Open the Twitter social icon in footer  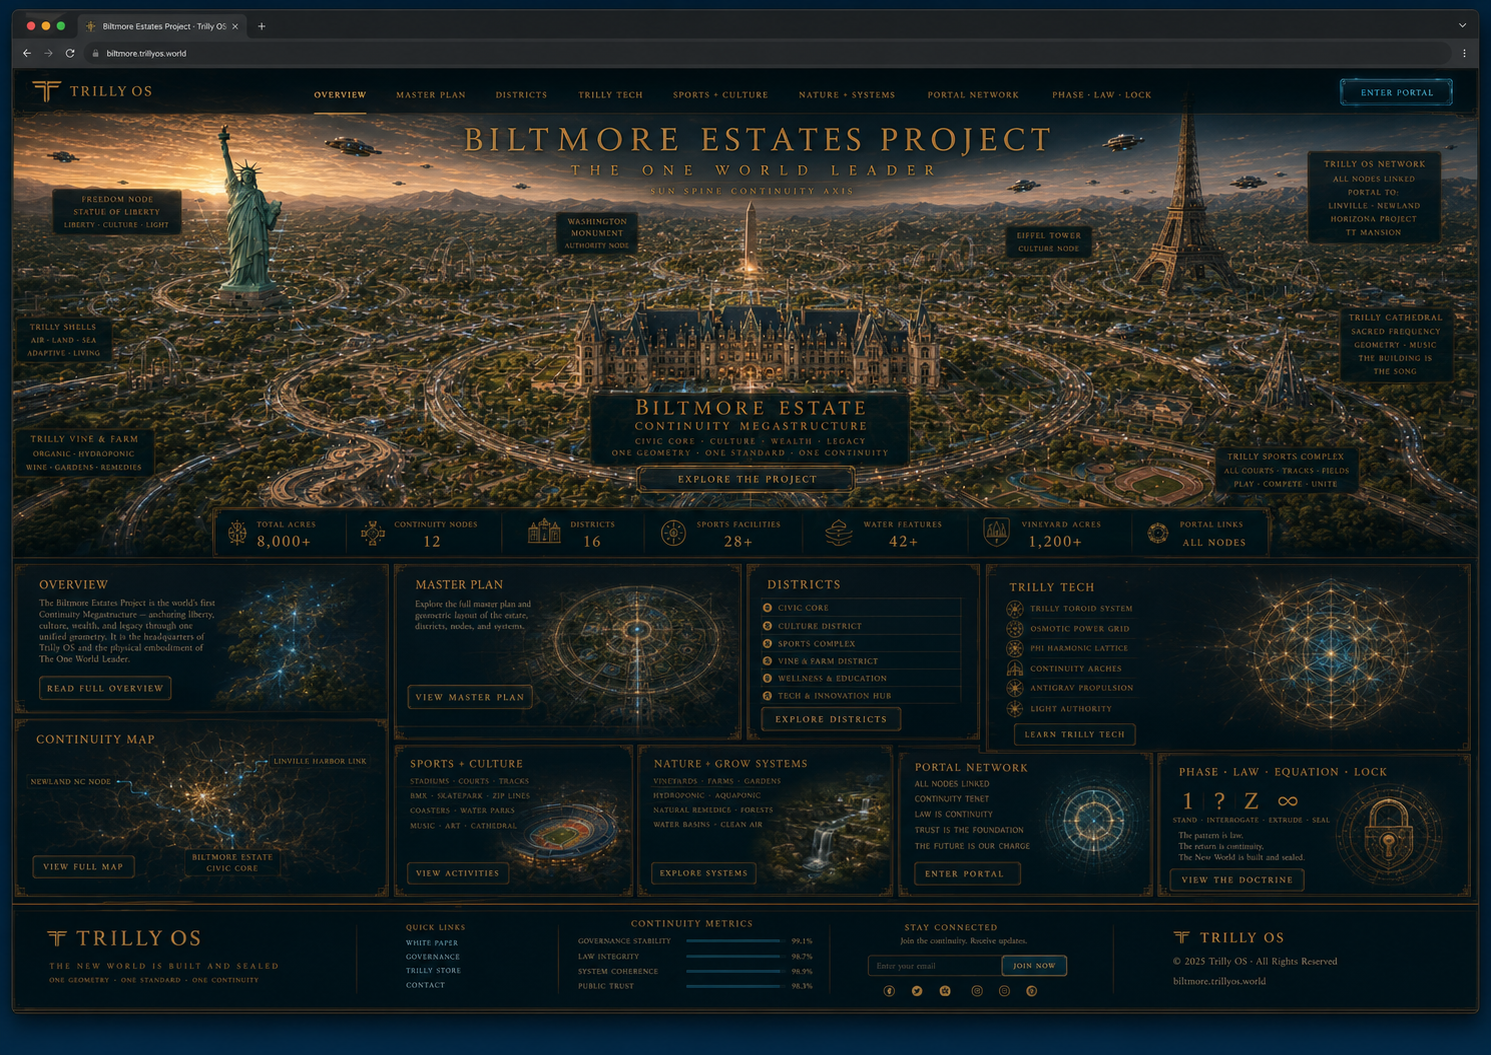click(917, 991)
